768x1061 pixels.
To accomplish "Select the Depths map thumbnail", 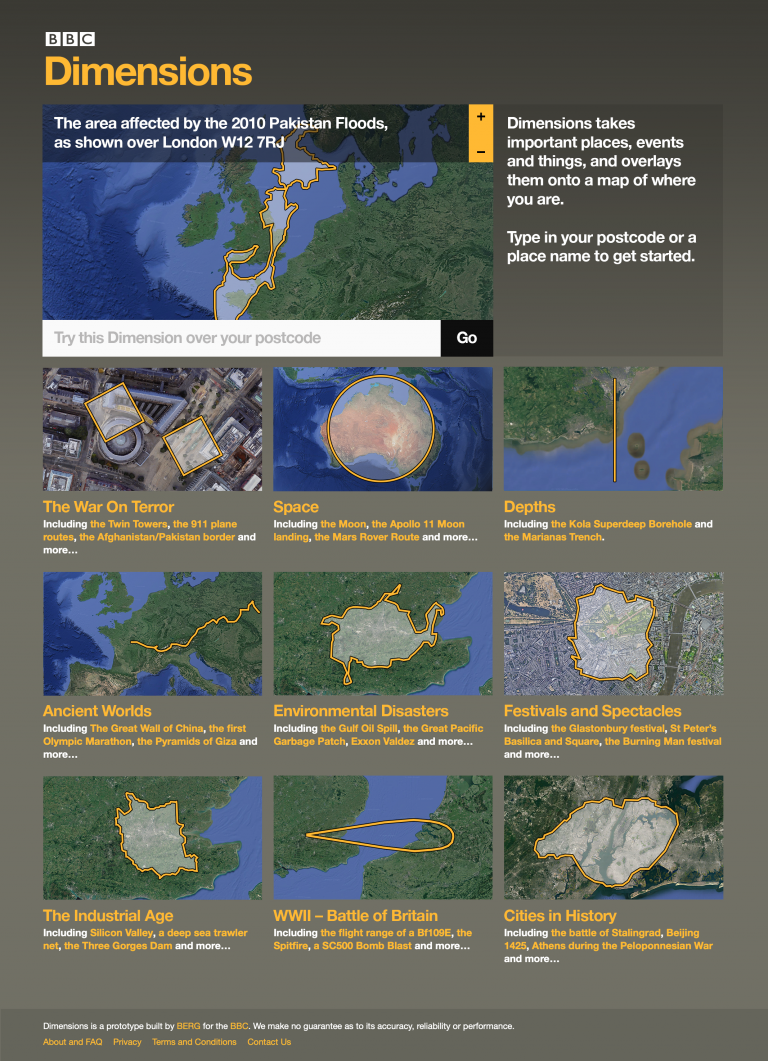I will click(613, 429).
